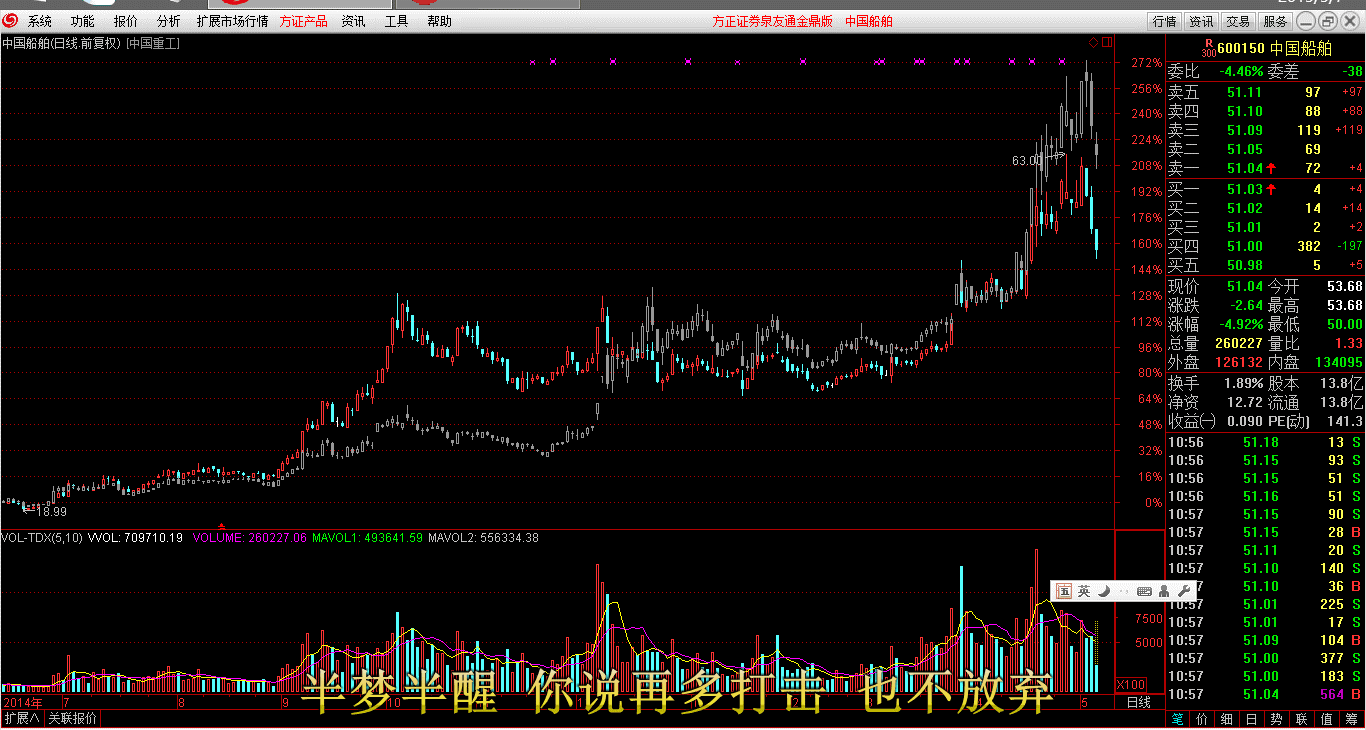Expand the 扩展 panel at bottom left
Viewport: 1366px width, 730px height.
(x=21, y=718)
